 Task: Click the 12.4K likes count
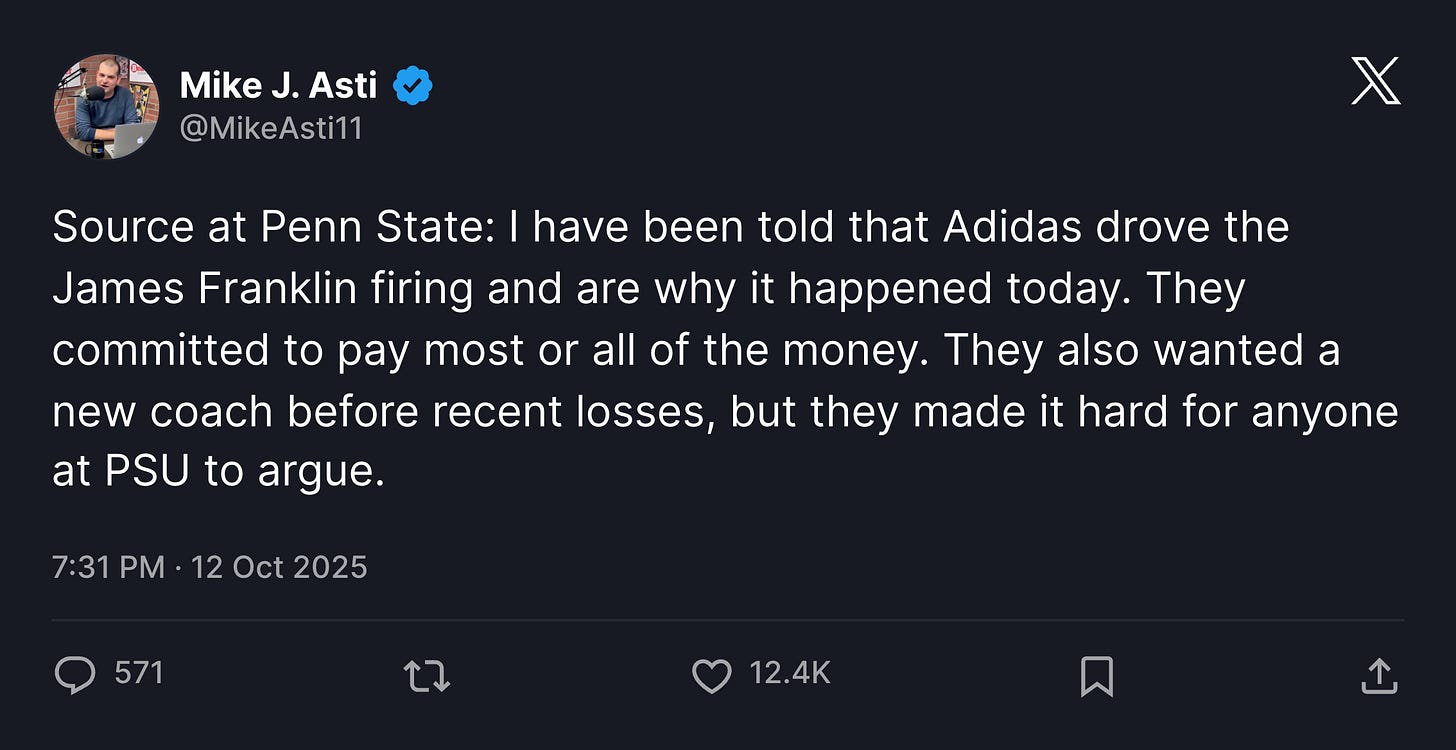click(790, 673)
